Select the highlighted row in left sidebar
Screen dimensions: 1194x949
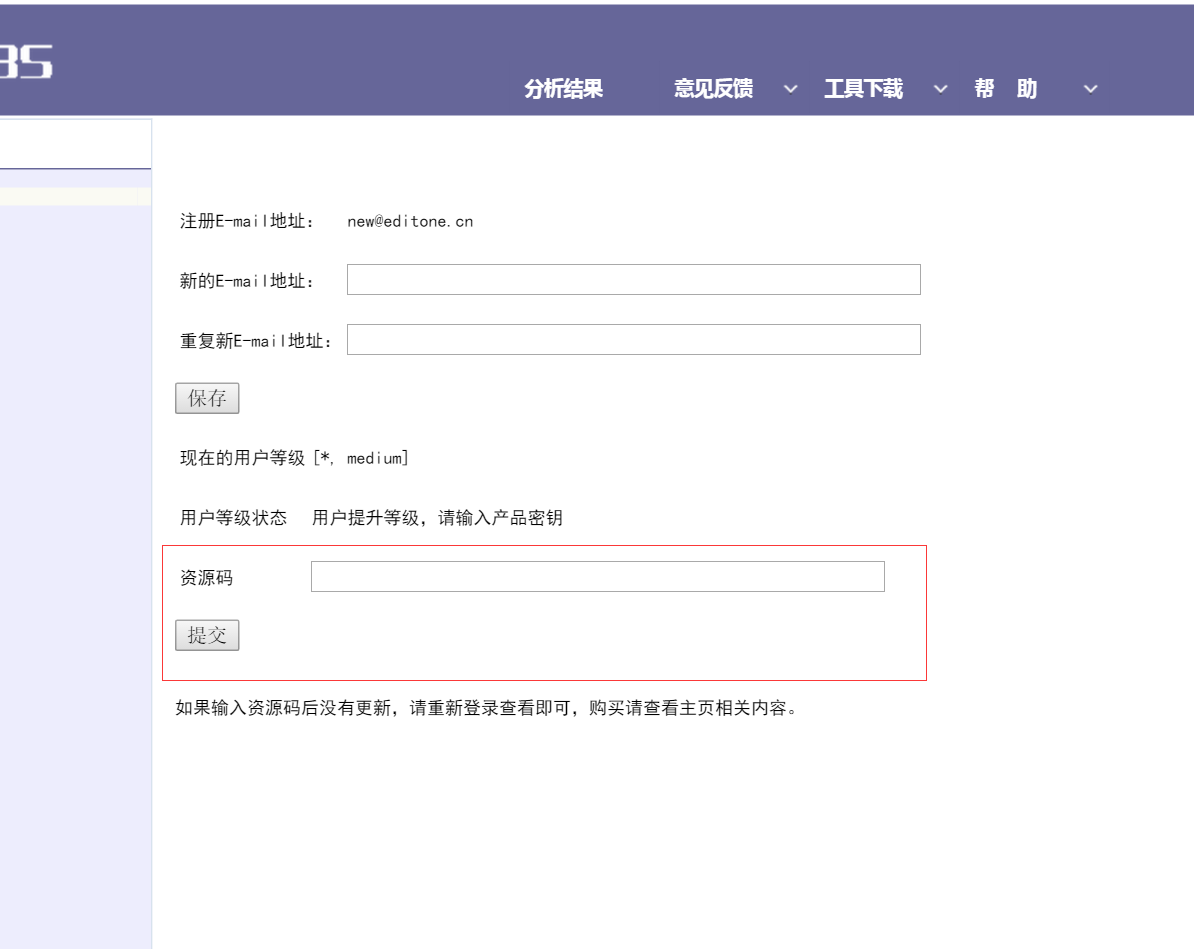[x=75, y=196]
